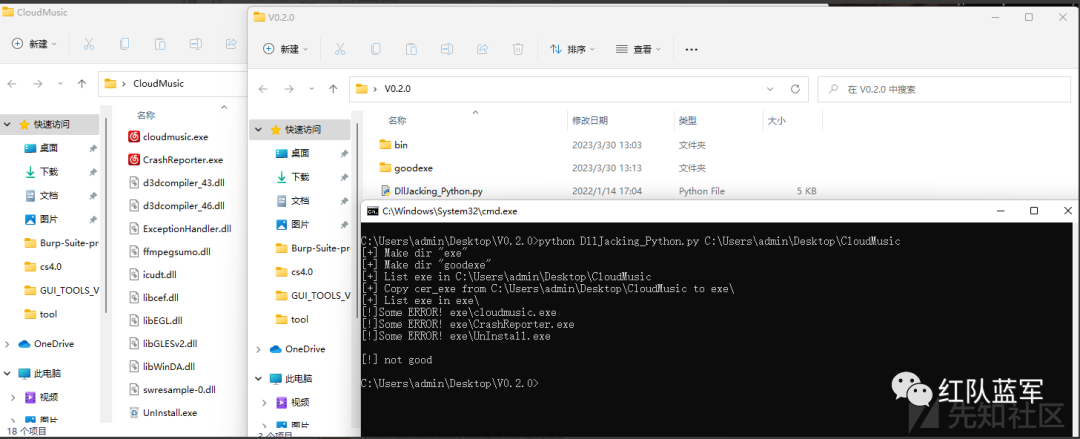1080x439 pixels.
Task: Collapse Quick access in CloudMusic sidebar
Action: pyautogui.click(x=6, y=125)
